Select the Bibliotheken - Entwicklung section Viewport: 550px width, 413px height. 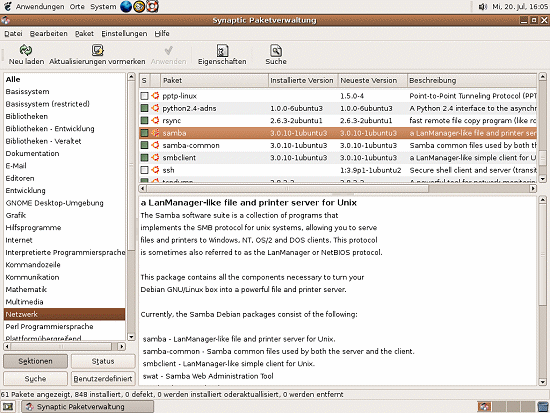(65, 129)
